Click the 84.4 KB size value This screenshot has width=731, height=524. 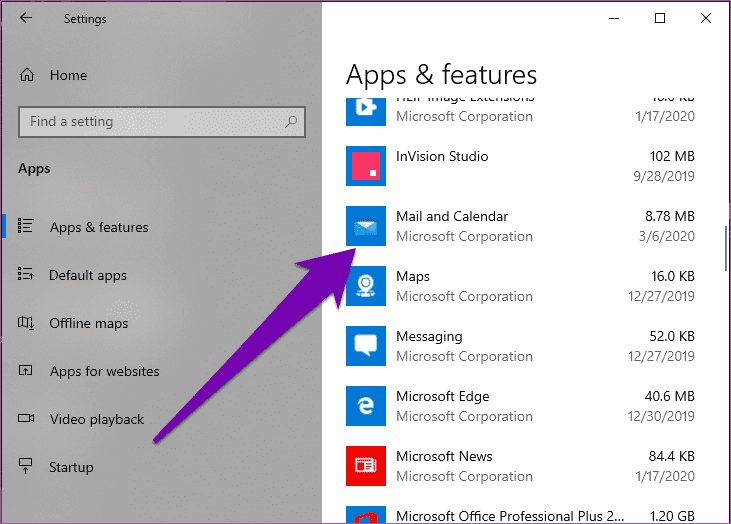(671, 456)
